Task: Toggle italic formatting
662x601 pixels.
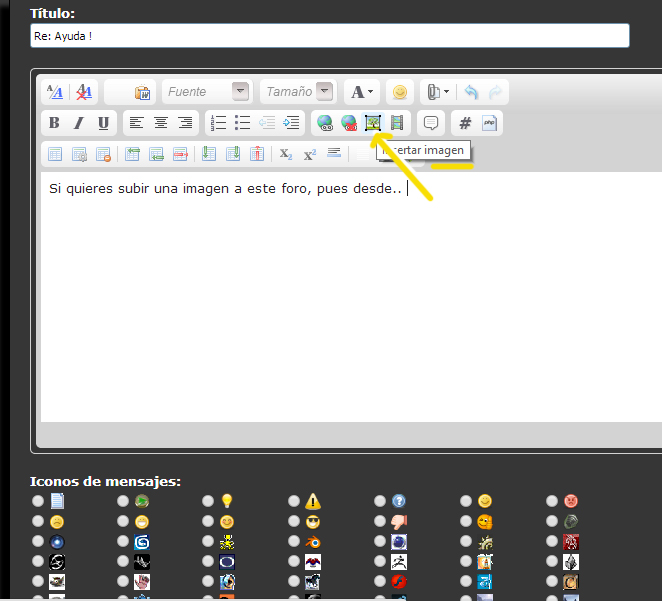Action: pyautogui.click(x=79, y=123)
